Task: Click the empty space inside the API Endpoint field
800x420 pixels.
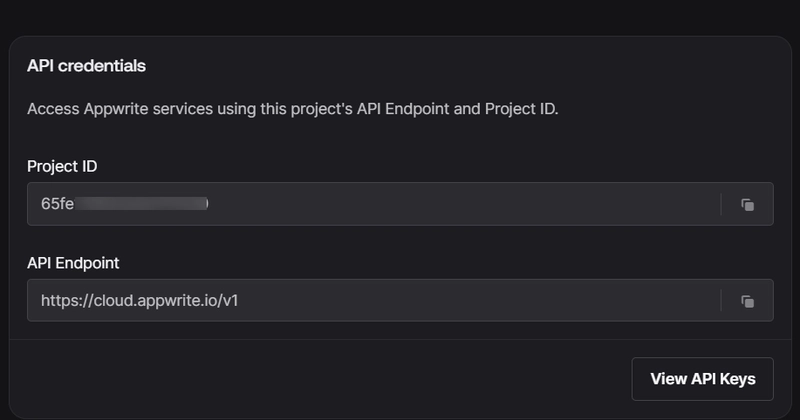Action: click(479, 300)
